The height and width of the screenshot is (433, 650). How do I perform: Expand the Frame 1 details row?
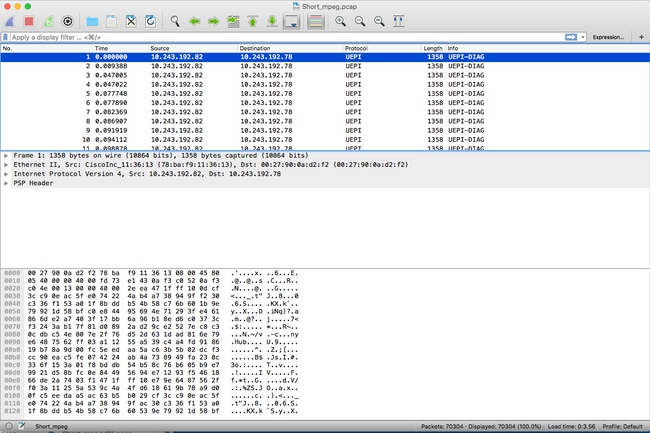tap(6, 156)
